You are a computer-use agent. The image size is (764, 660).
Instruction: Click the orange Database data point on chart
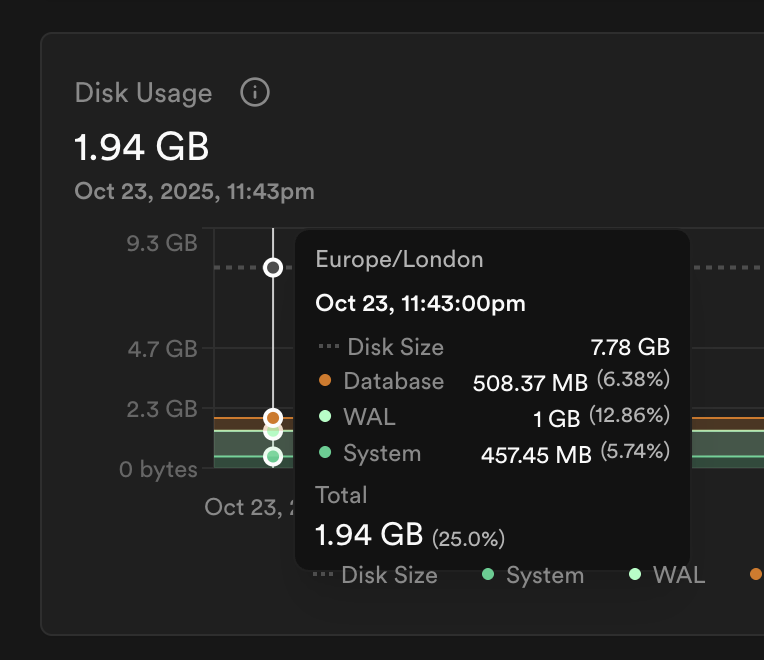[273, 418]
